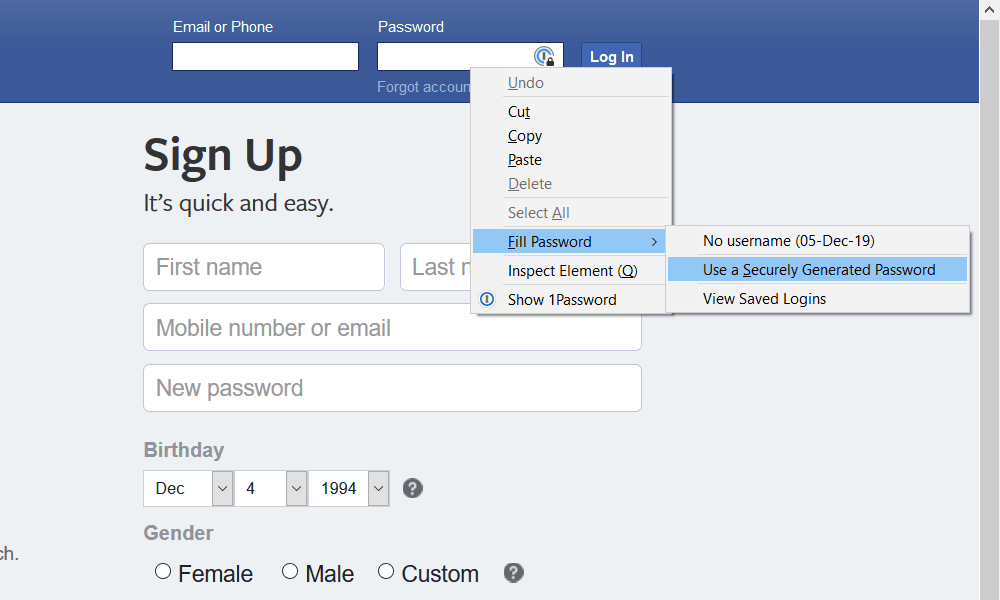Click the Mobile number or email field

click(392, 327)
